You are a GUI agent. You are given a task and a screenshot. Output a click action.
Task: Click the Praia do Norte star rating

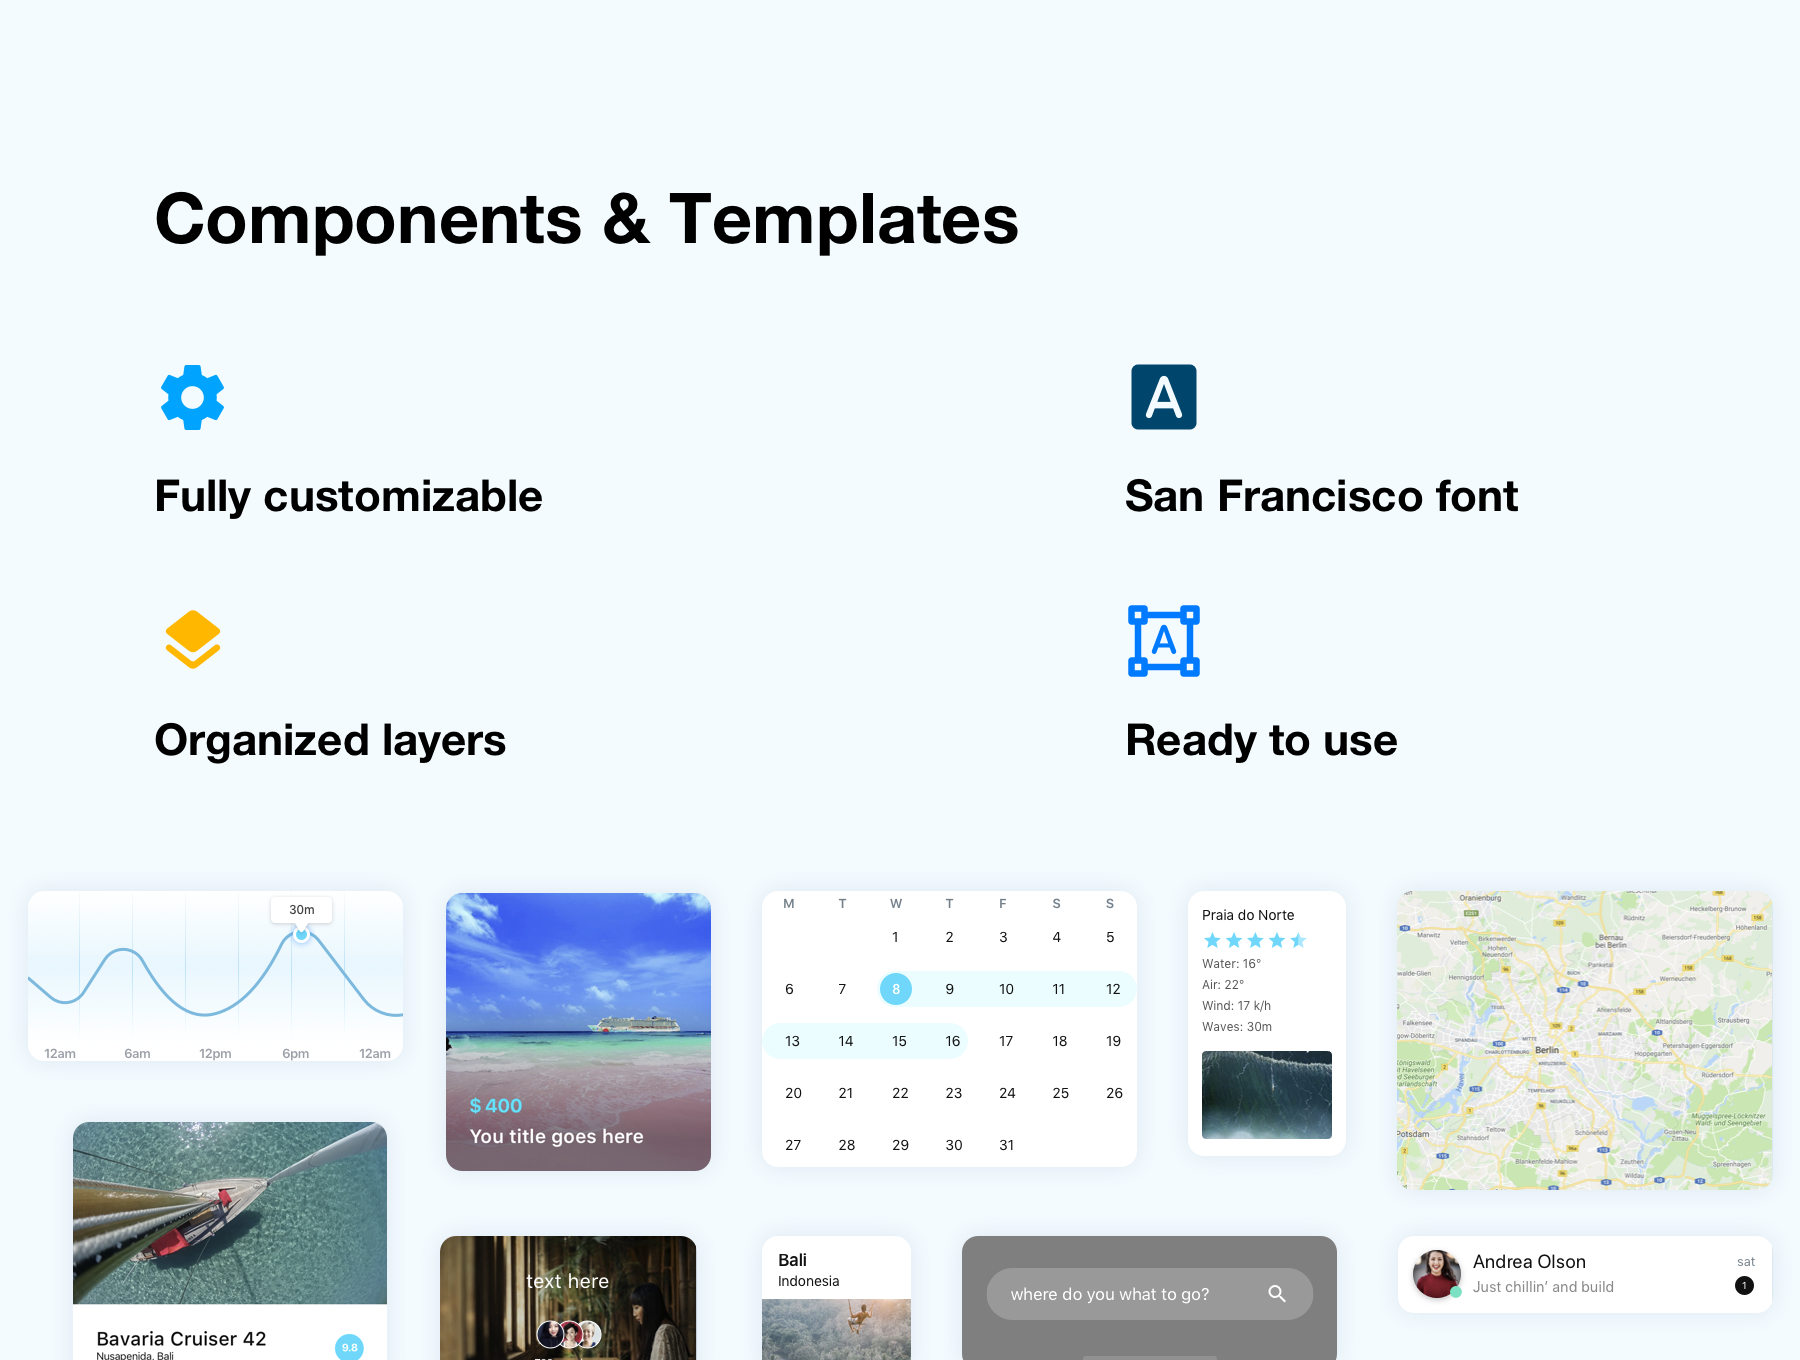tap(1254, 940)
